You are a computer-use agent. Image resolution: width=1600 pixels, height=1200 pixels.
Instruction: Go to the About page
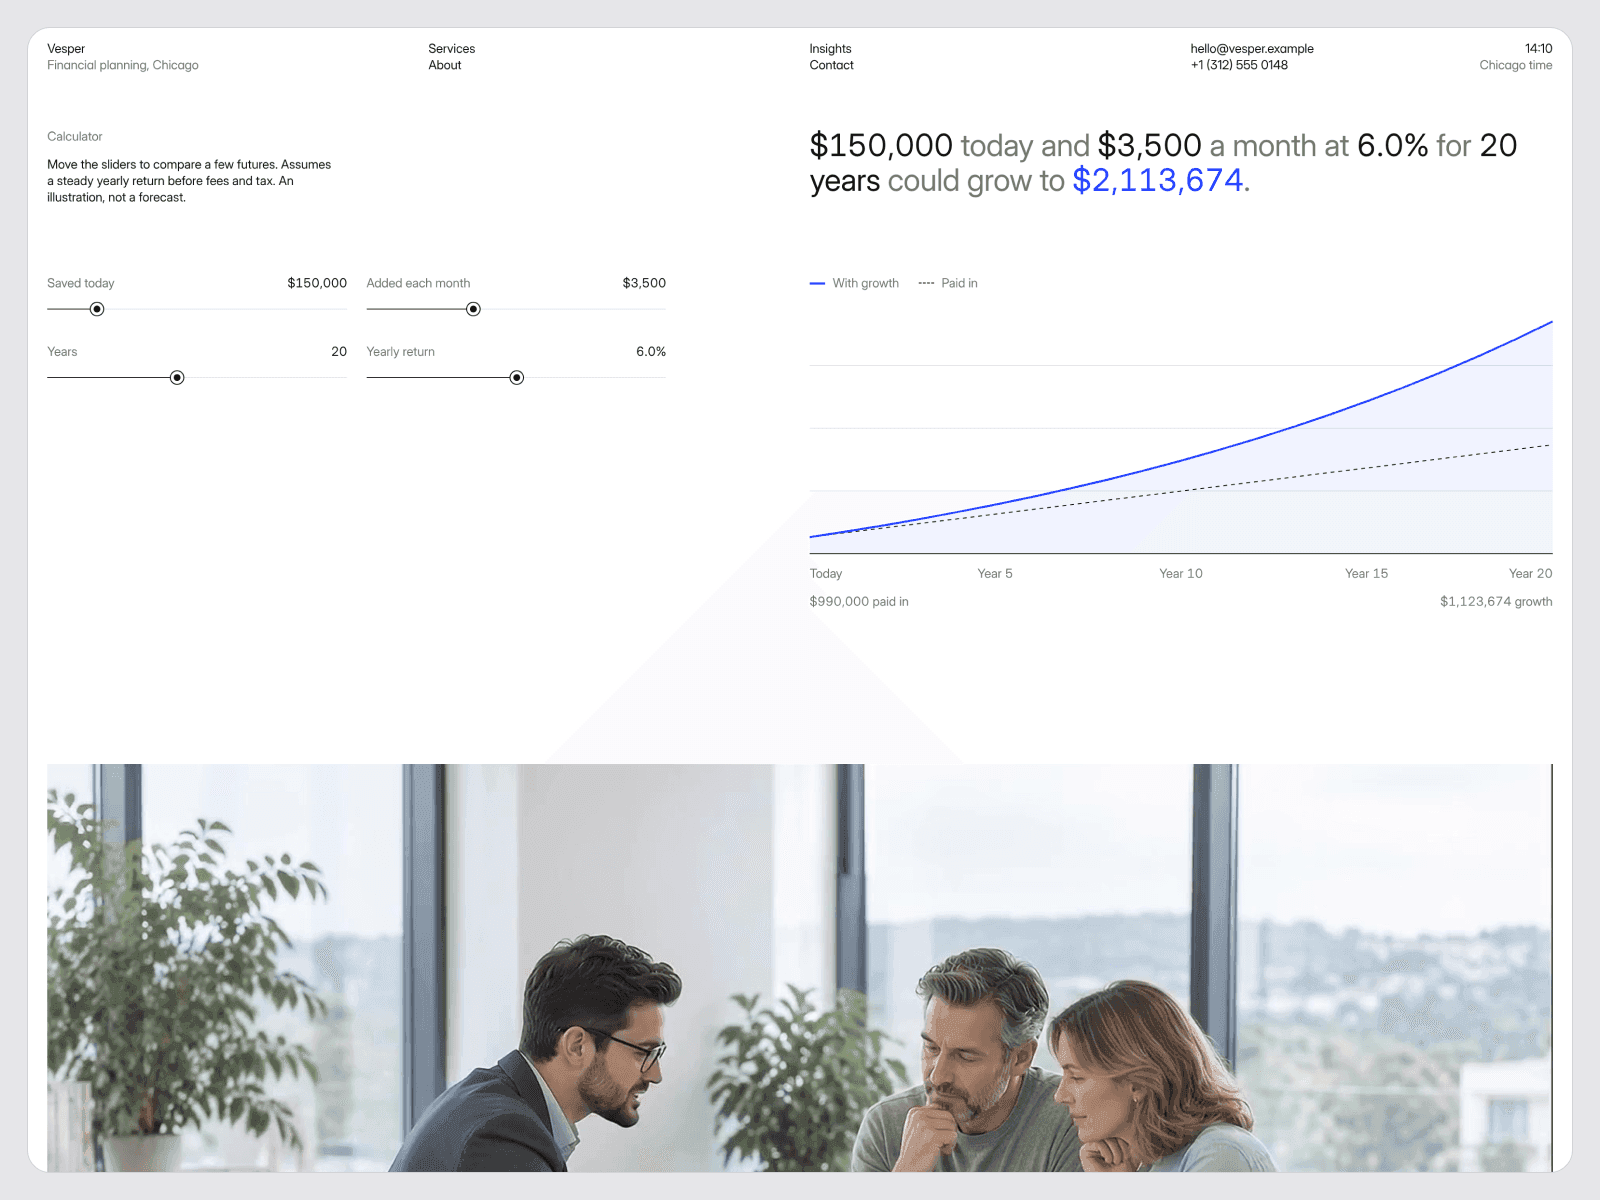coord(445,65)
